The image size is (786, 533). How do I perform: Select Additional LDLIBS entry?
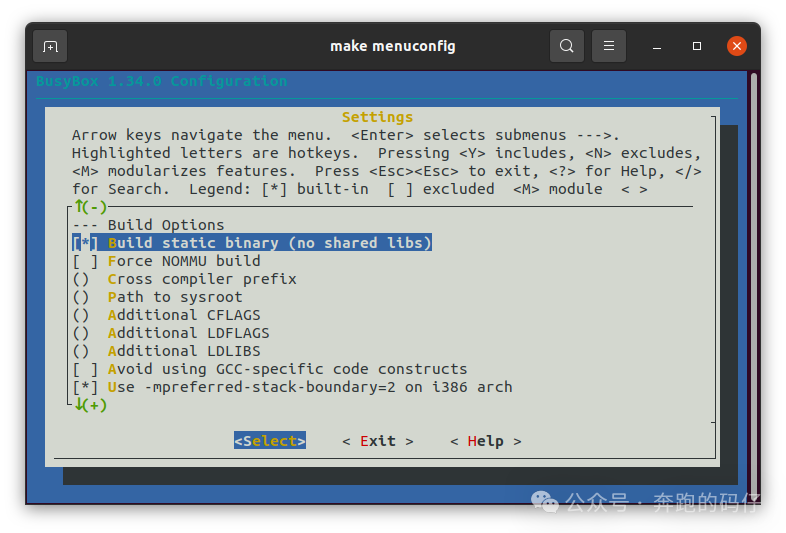click(x=166, y=351)
